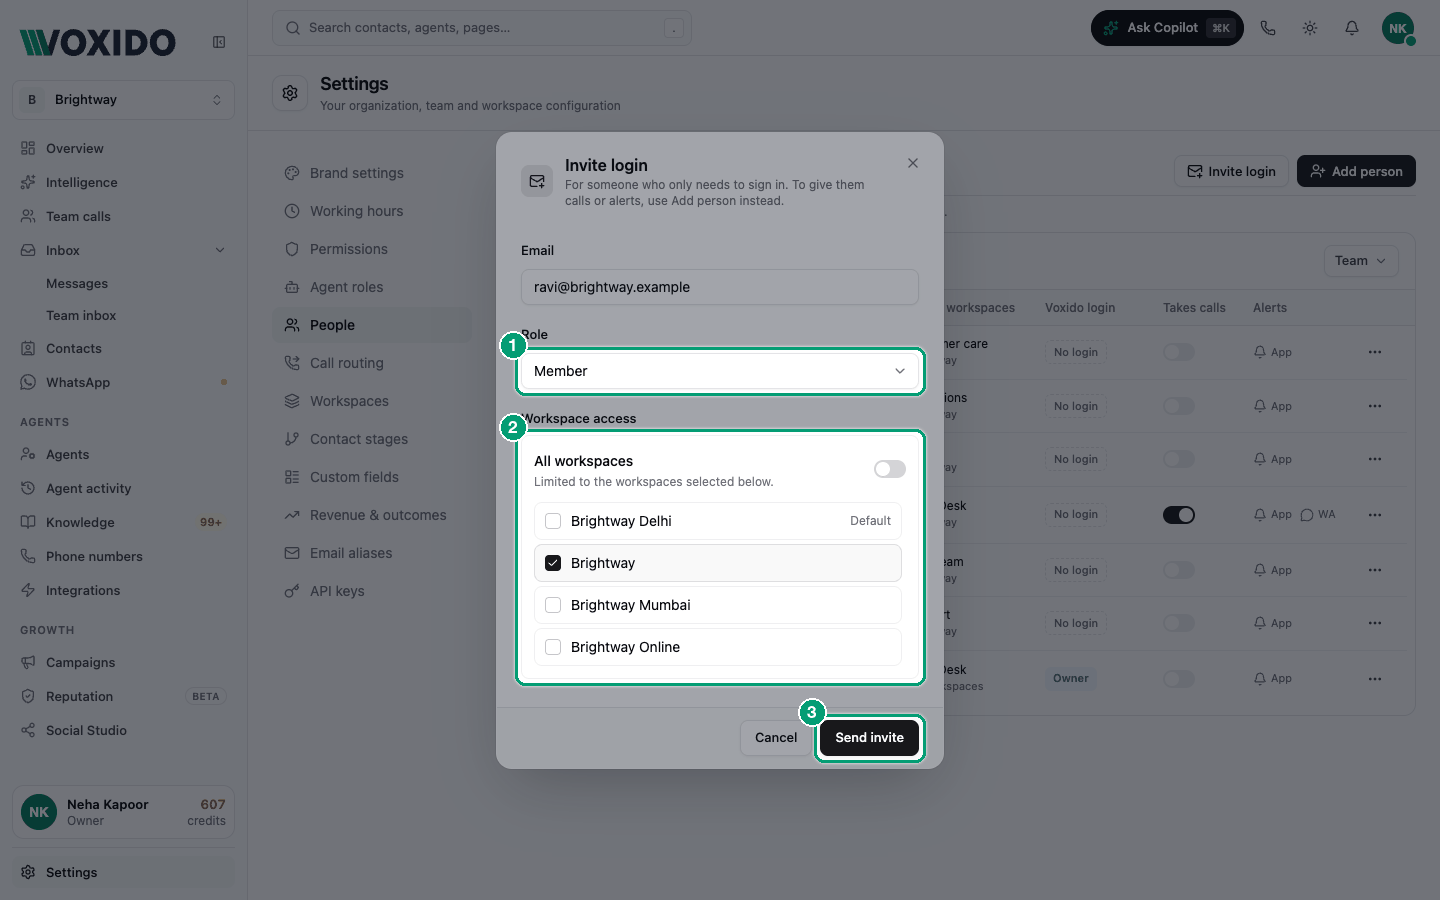1440x900 pixels.
Task: Open notifications bell icon
Action: [1352, 28]
